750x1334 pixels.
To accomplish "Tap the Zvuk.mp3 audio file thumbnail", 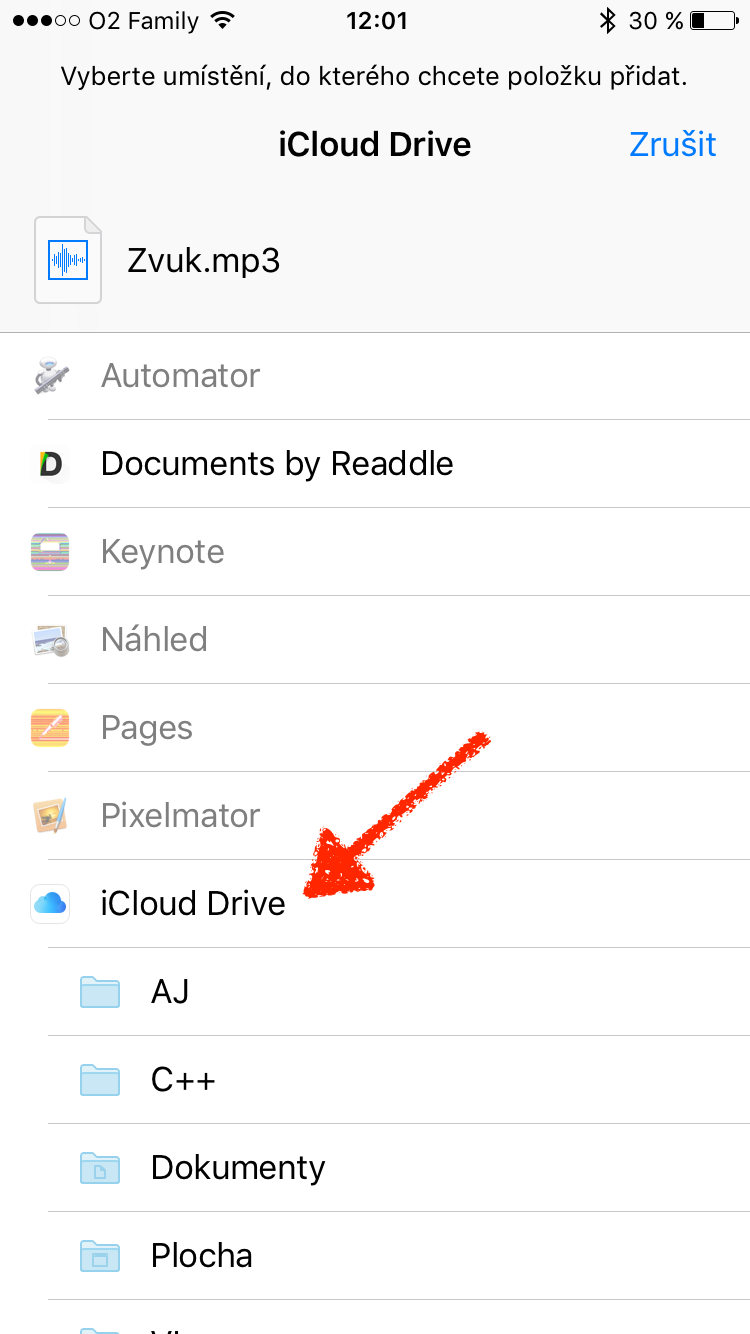I will click(68, 260).
